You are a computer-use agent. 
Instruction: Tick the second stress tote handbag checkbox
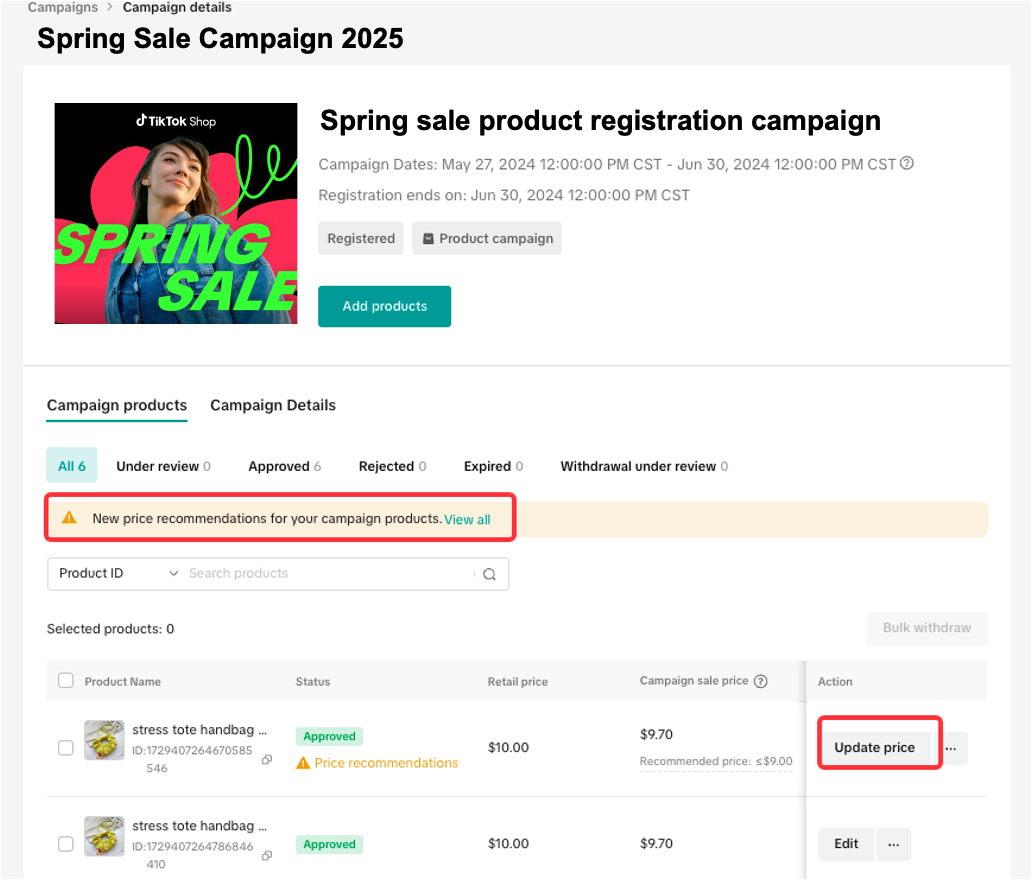point(66,844)
